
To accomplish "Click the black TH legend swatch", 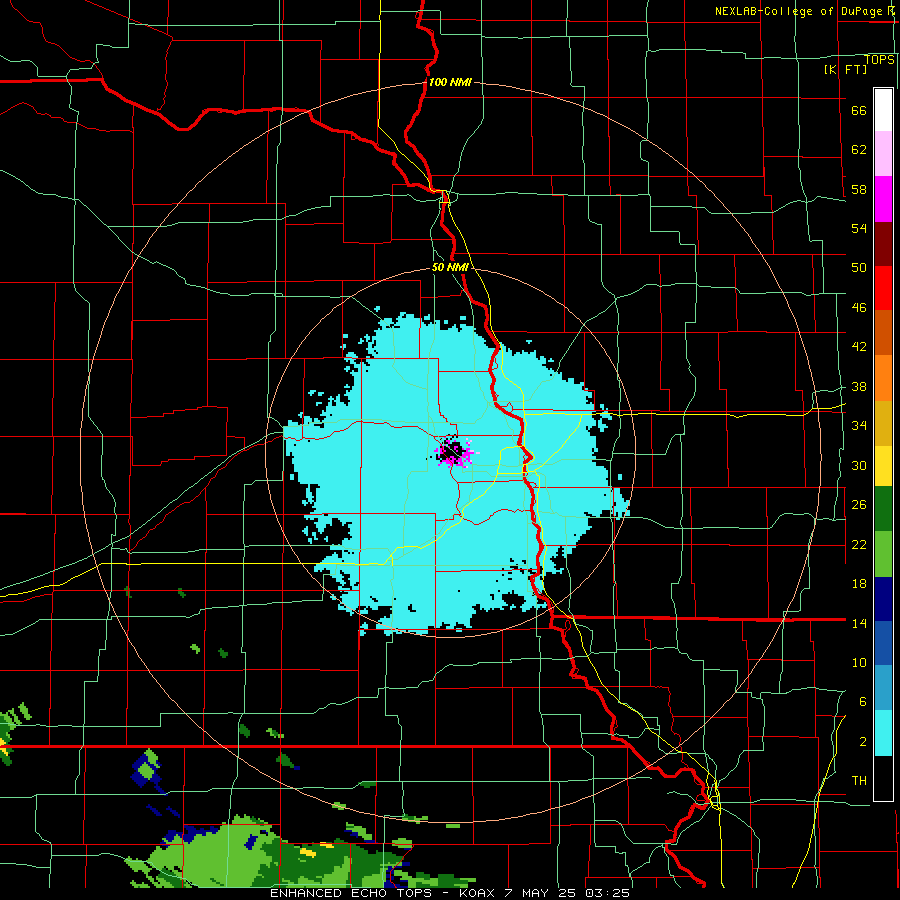I will [x=883, y=778].
